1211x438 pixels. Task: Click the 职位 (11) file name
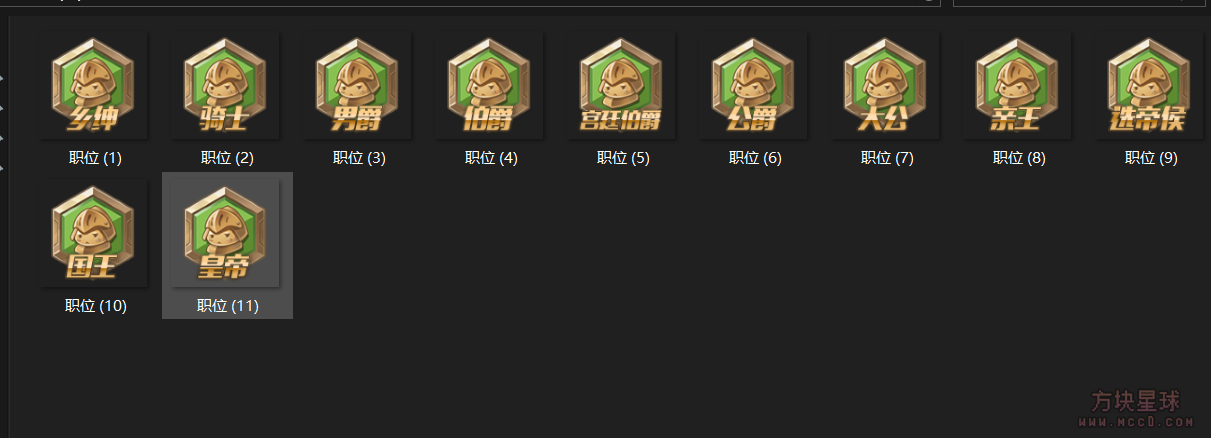pyautogui.click(x=227, y=306)
